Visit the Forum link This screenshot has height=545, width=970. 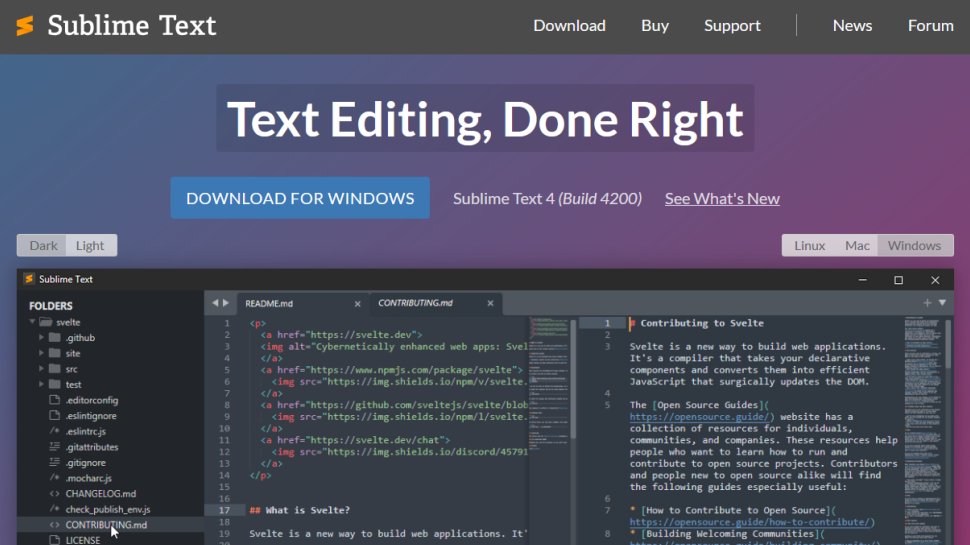tap(930, 25)
